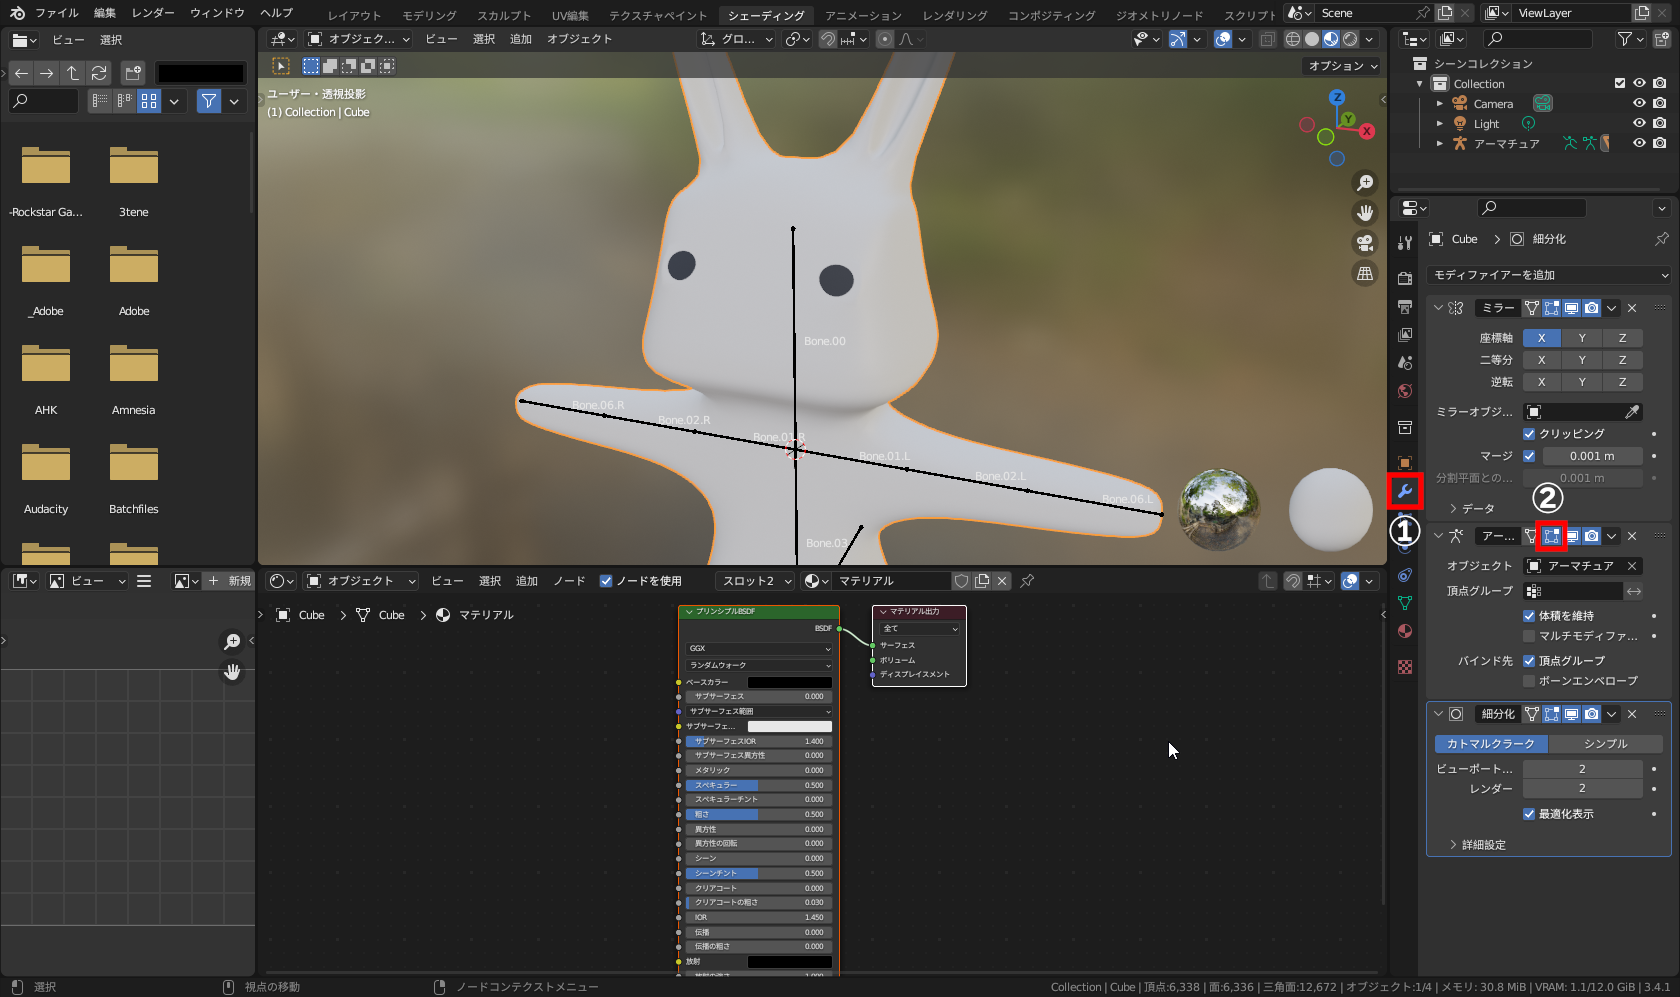Expand the Armature item in outliner
The height and width of the screenshot is (997, 1680).
1440,143
